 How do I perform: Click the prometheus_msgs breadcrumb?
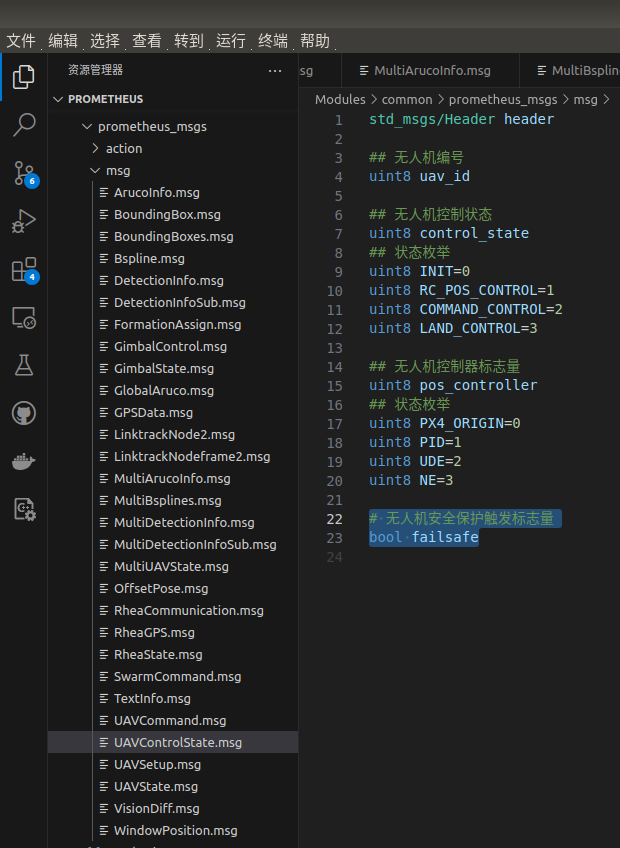tap(503, 100)
